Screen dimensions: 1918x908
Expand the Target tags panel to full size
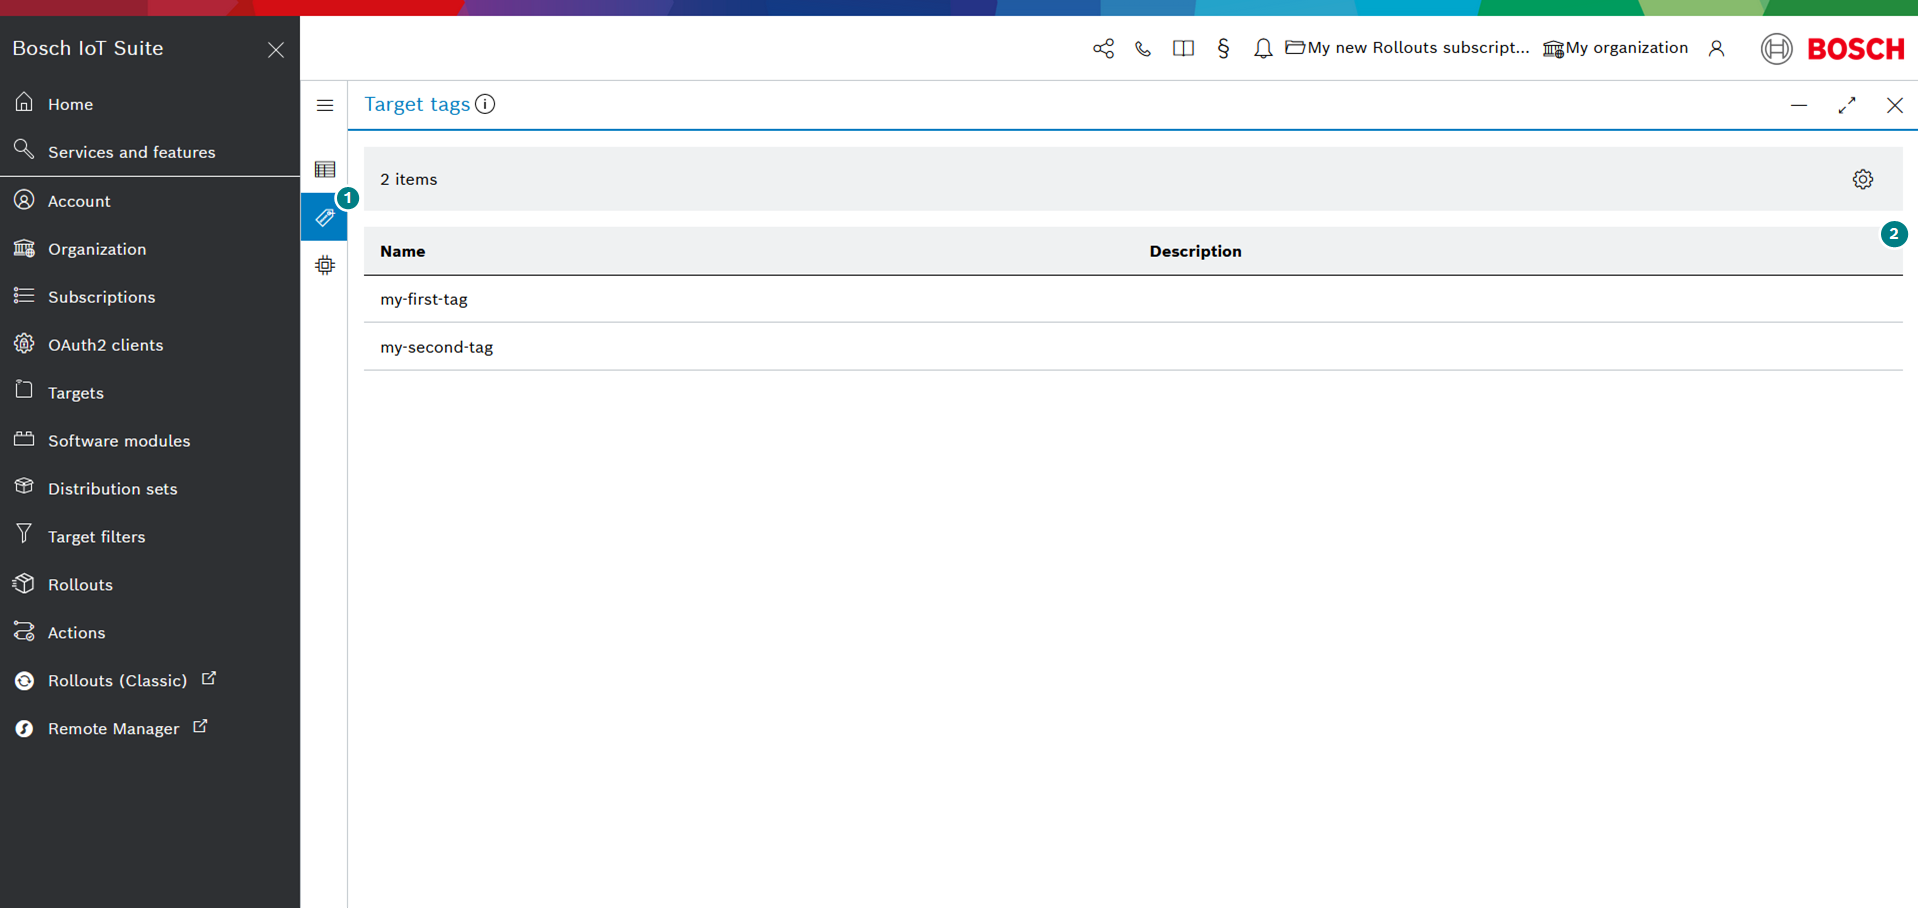click(1846, 105)
